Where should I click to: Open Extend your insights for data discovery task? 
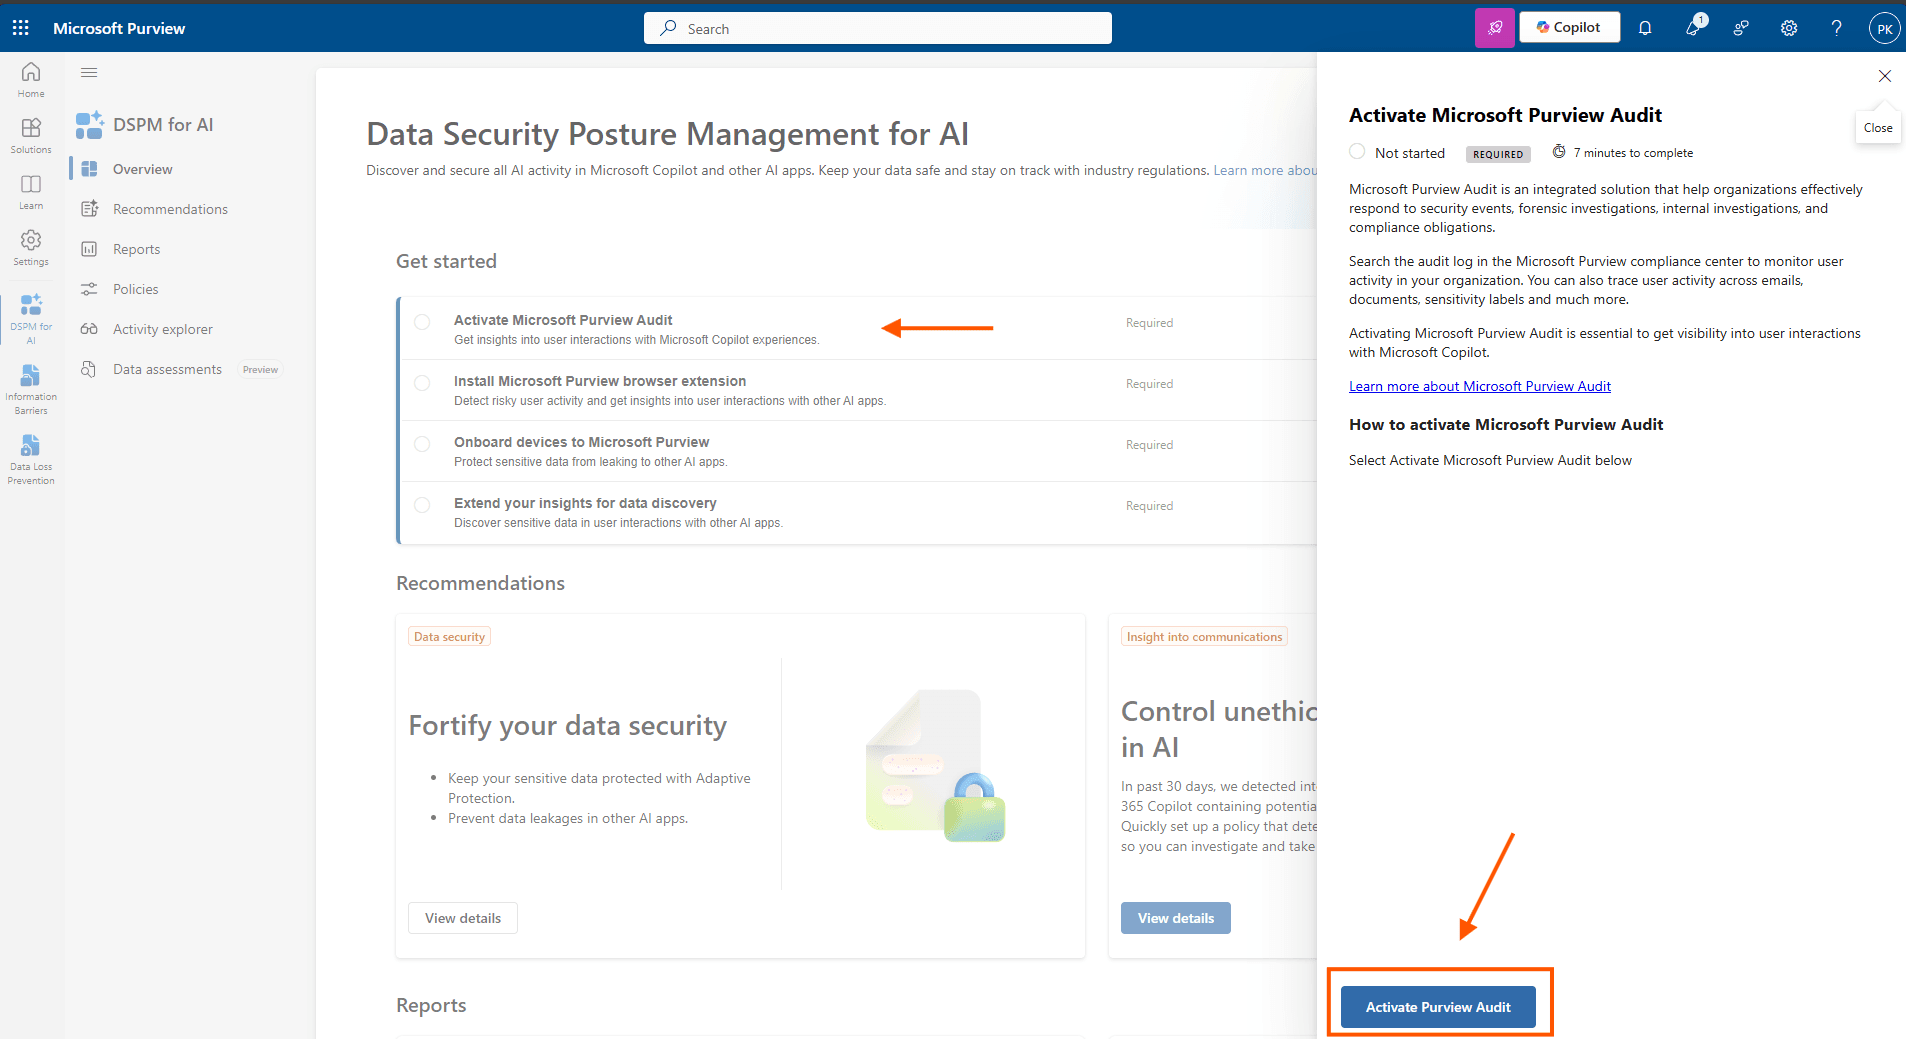[x=585, y=503]
